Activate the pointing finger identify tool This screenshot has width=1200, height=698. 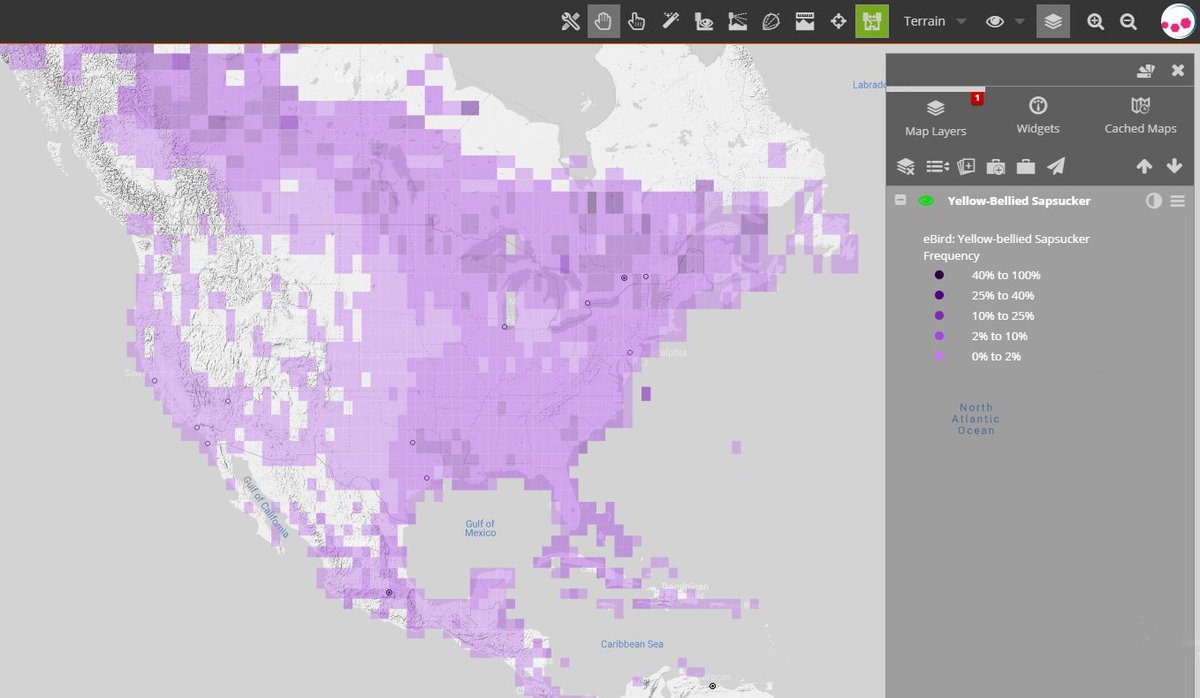pyautogui.click(x=636, y=21)
